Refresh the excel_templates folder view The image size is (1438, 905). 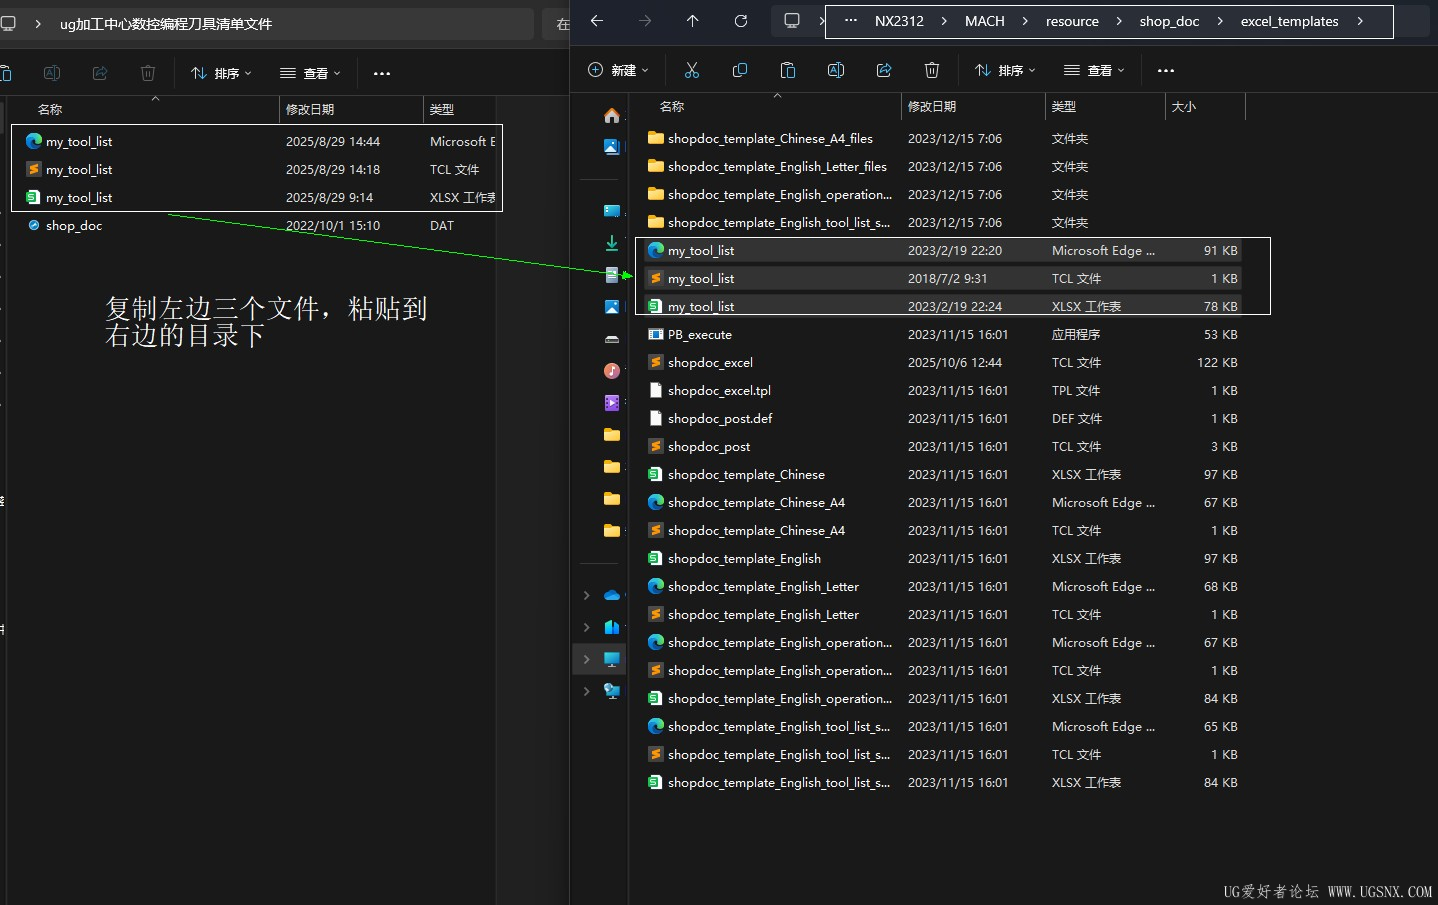pyautogui.click(x=741, y=21)
